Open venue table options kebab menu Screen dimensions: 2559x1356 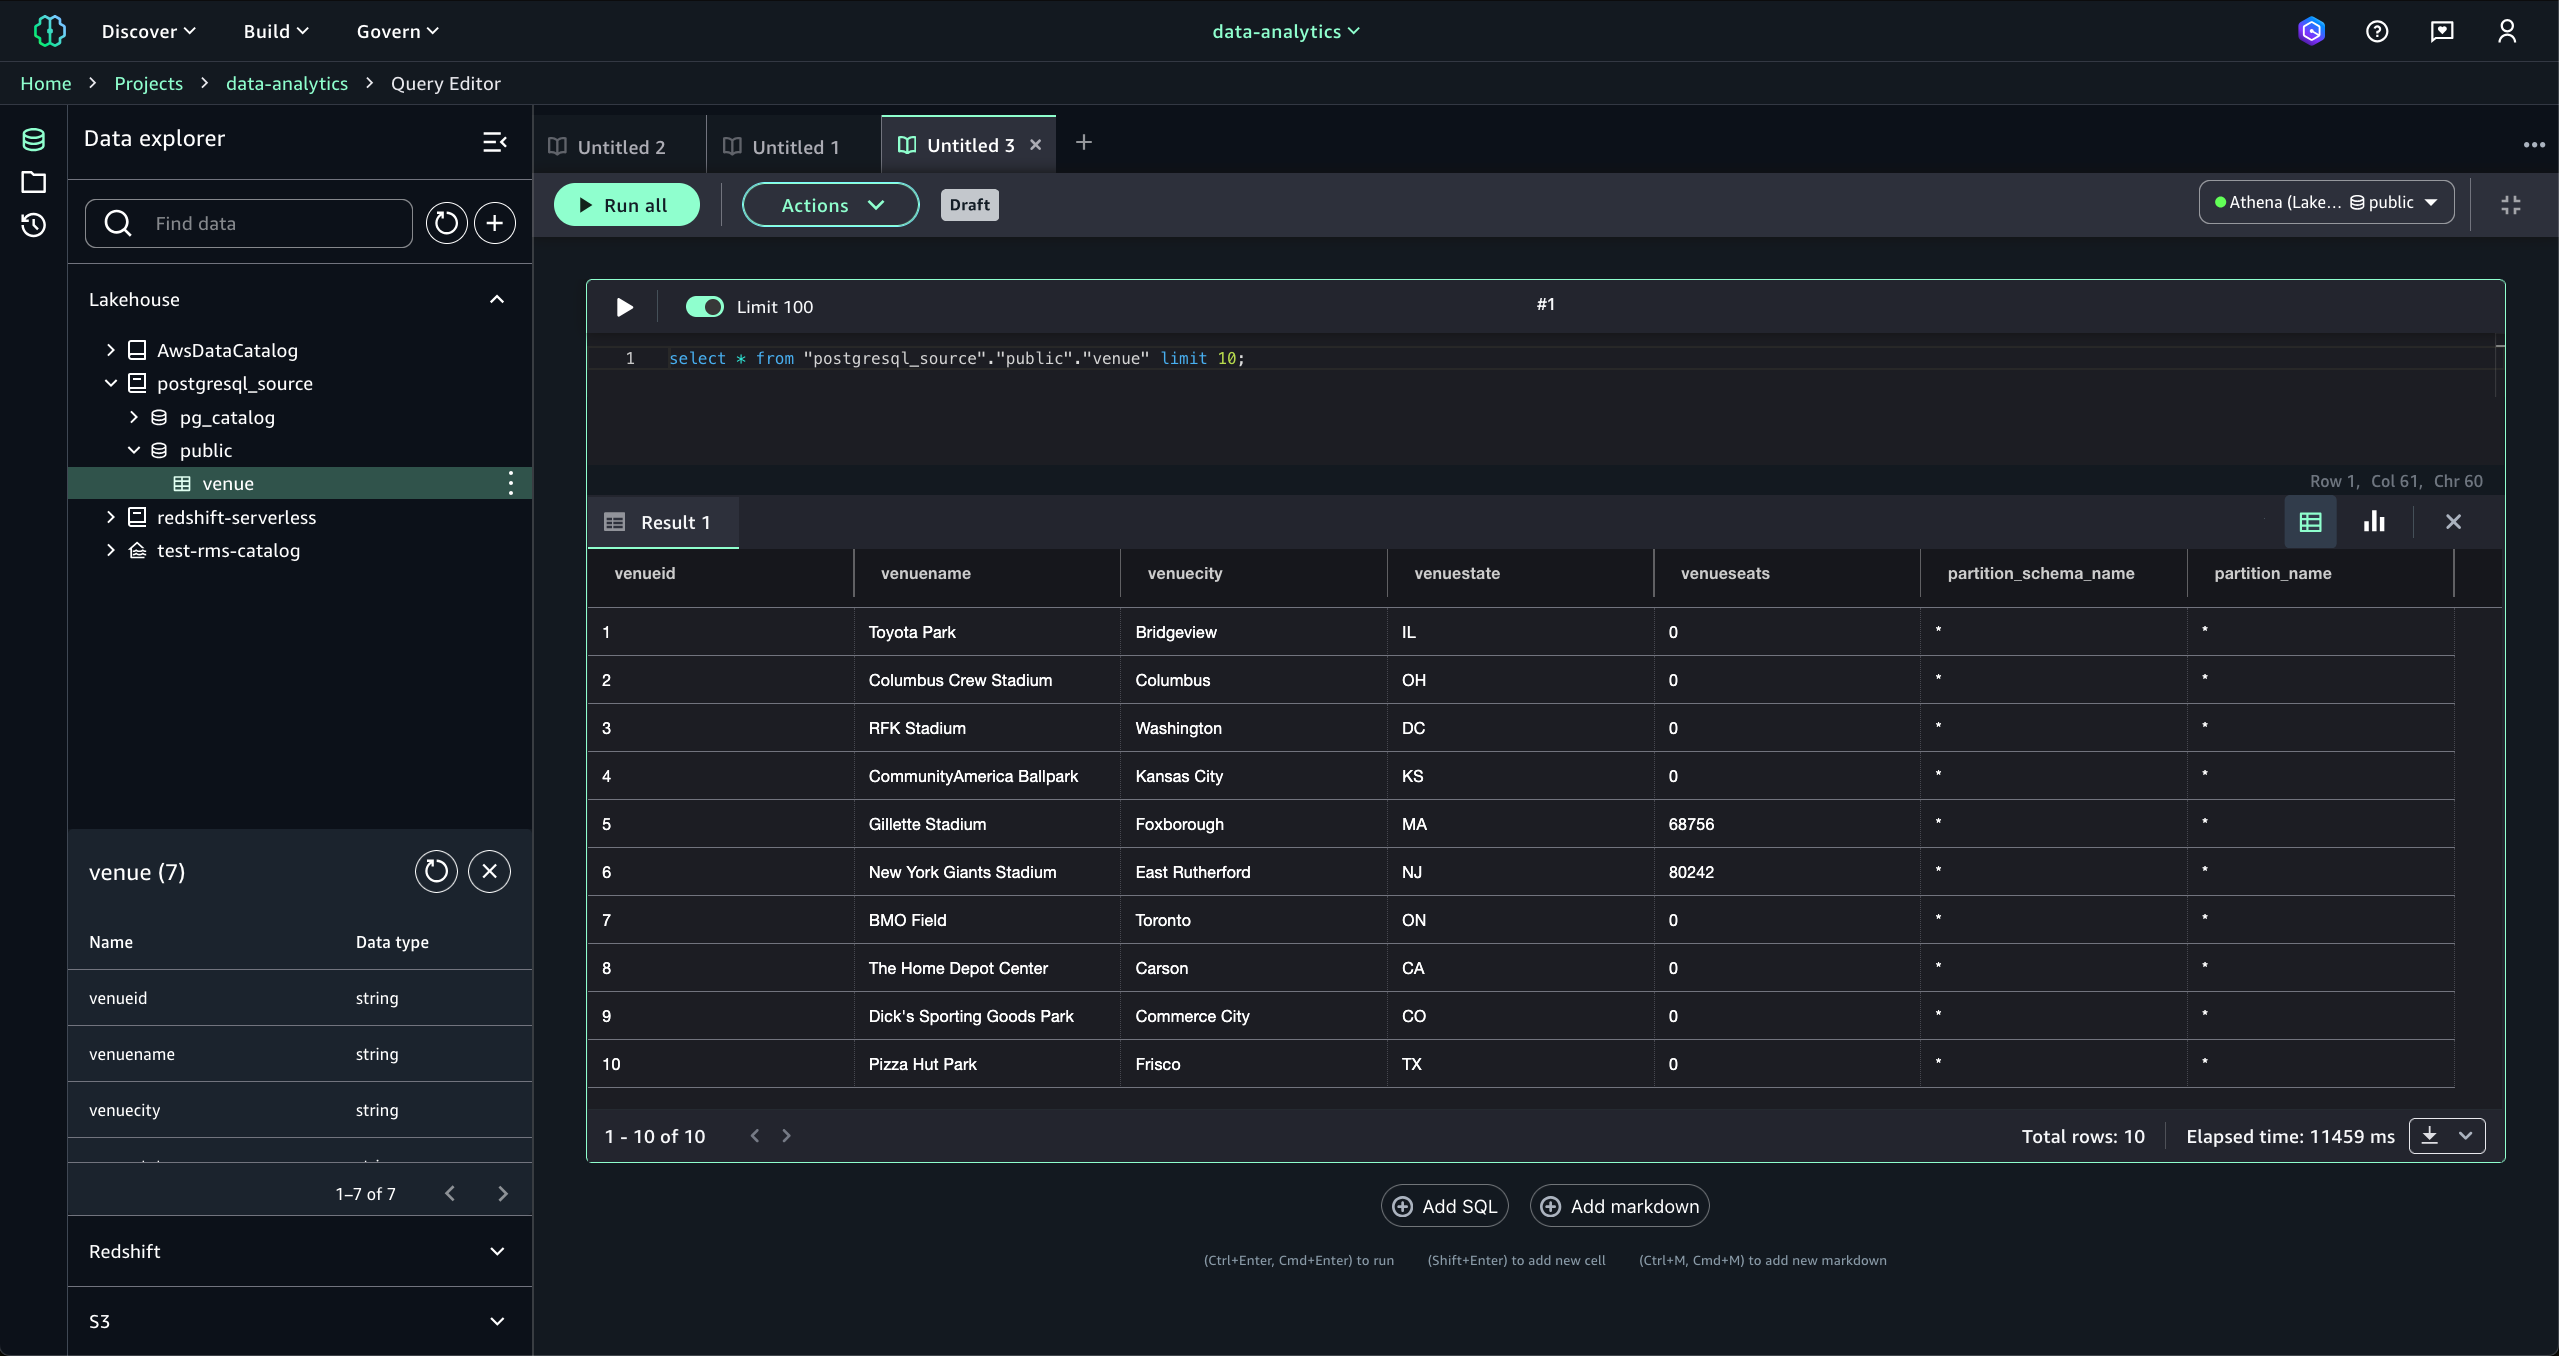tap(511, 484)
